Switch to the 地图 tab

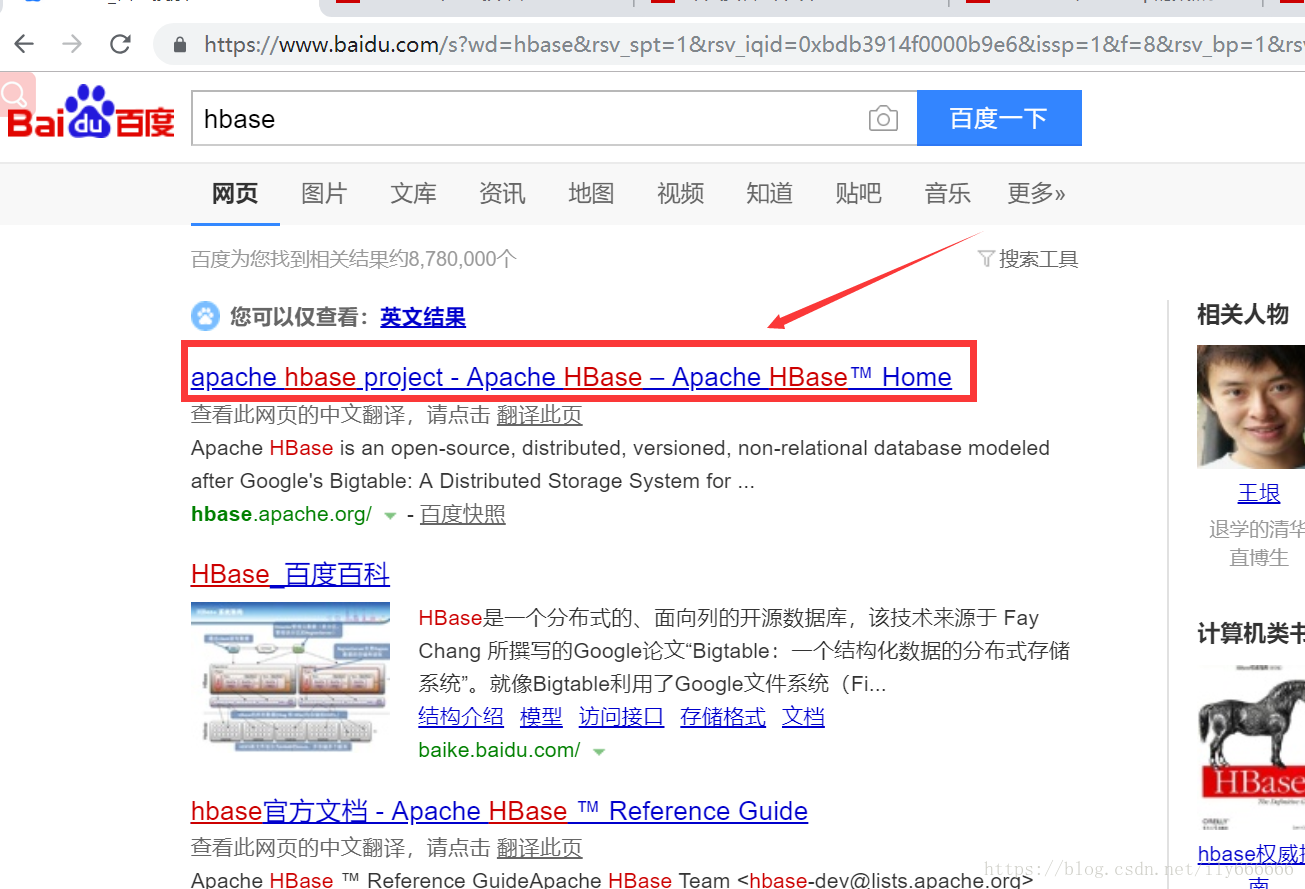click(591, 193)
